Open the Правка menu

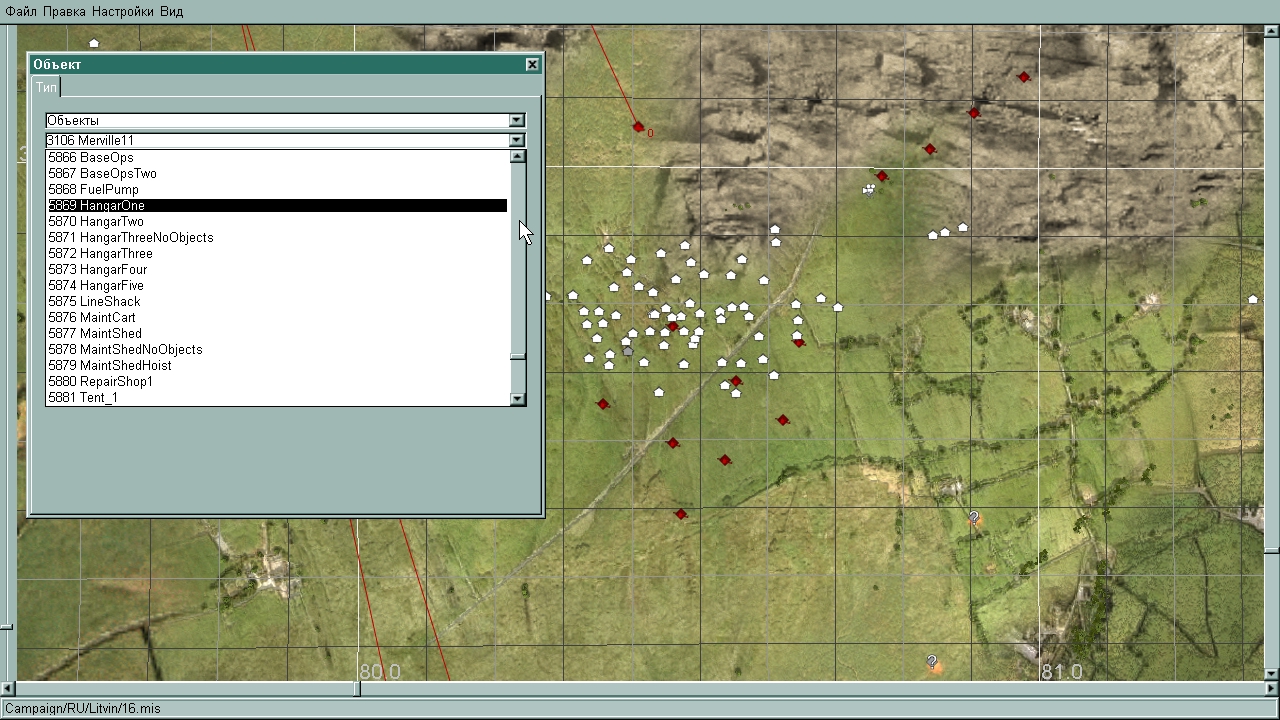65,11
